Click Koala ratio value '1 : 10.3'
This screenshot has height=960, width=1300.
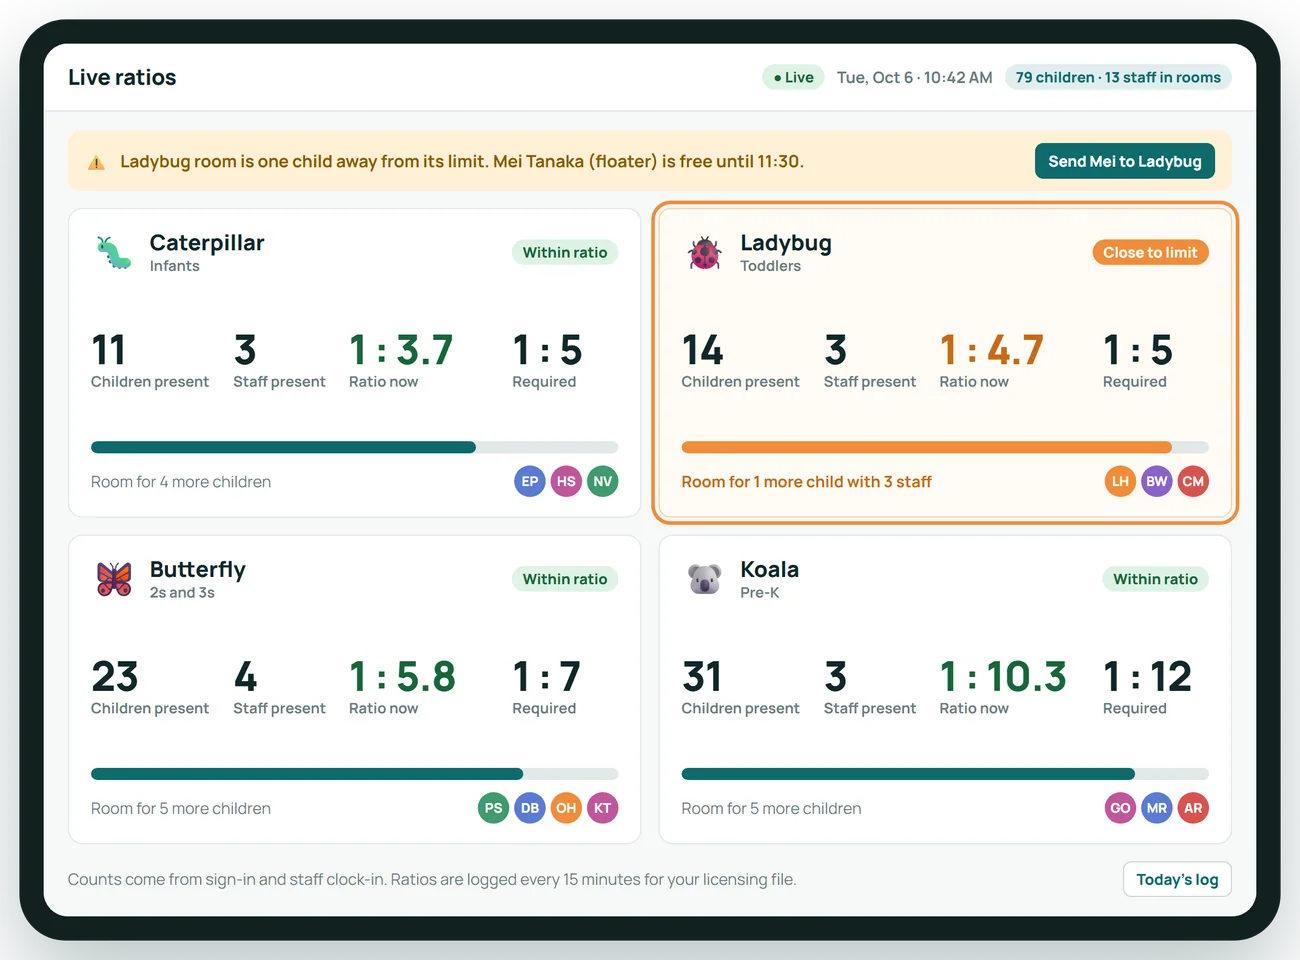point(1003,677)
